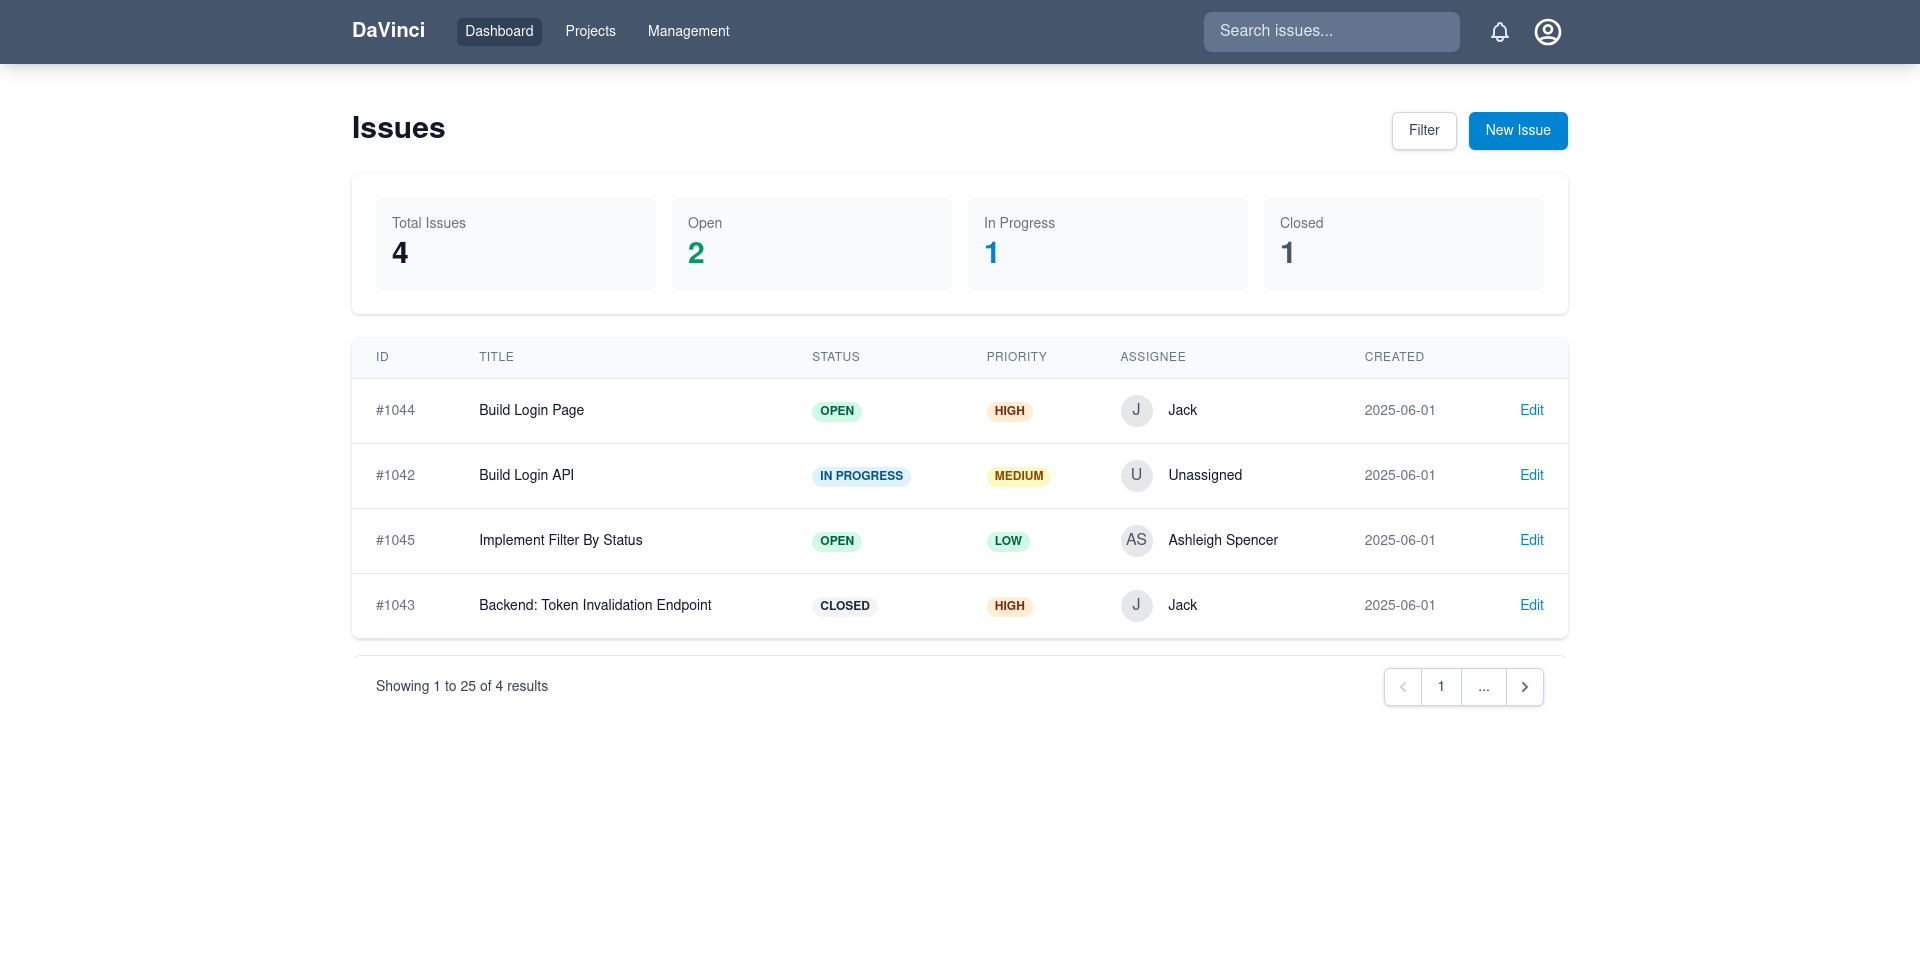Image resolution: width=1920 pixels, height=978 pixels.
Task: Click the Showing 1 to 25 results text
Action: [462, 687]
